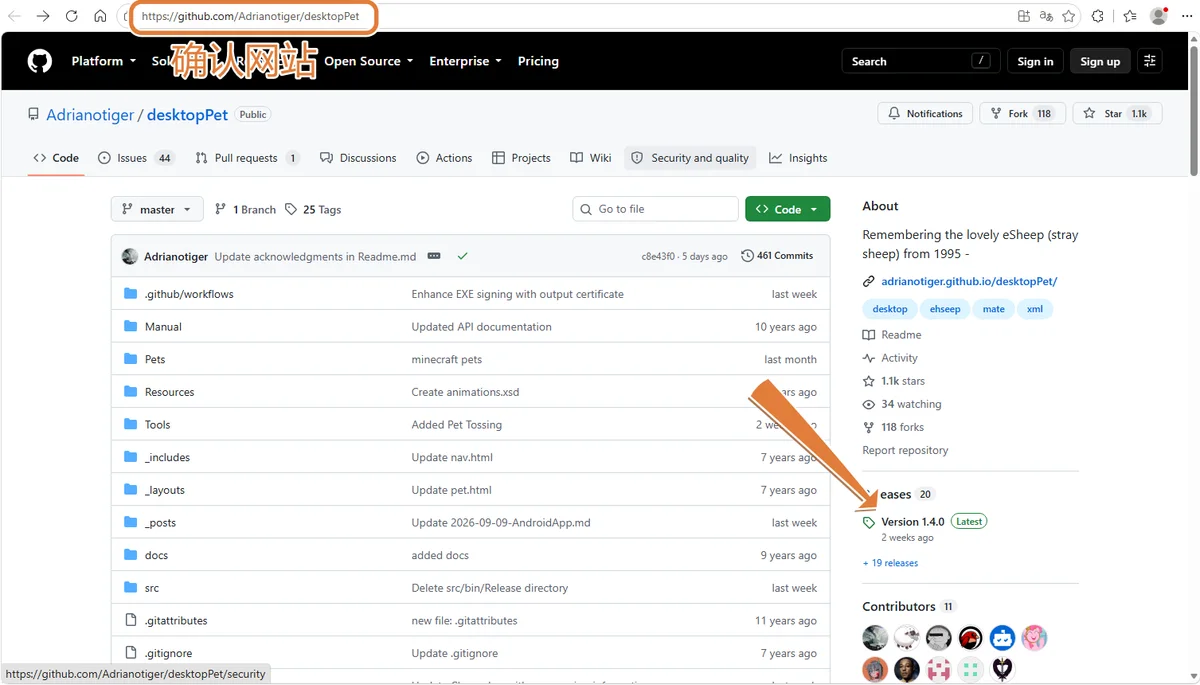Open browser profile avatar icon
The image size is (1200, 685).
(1159, 16)
